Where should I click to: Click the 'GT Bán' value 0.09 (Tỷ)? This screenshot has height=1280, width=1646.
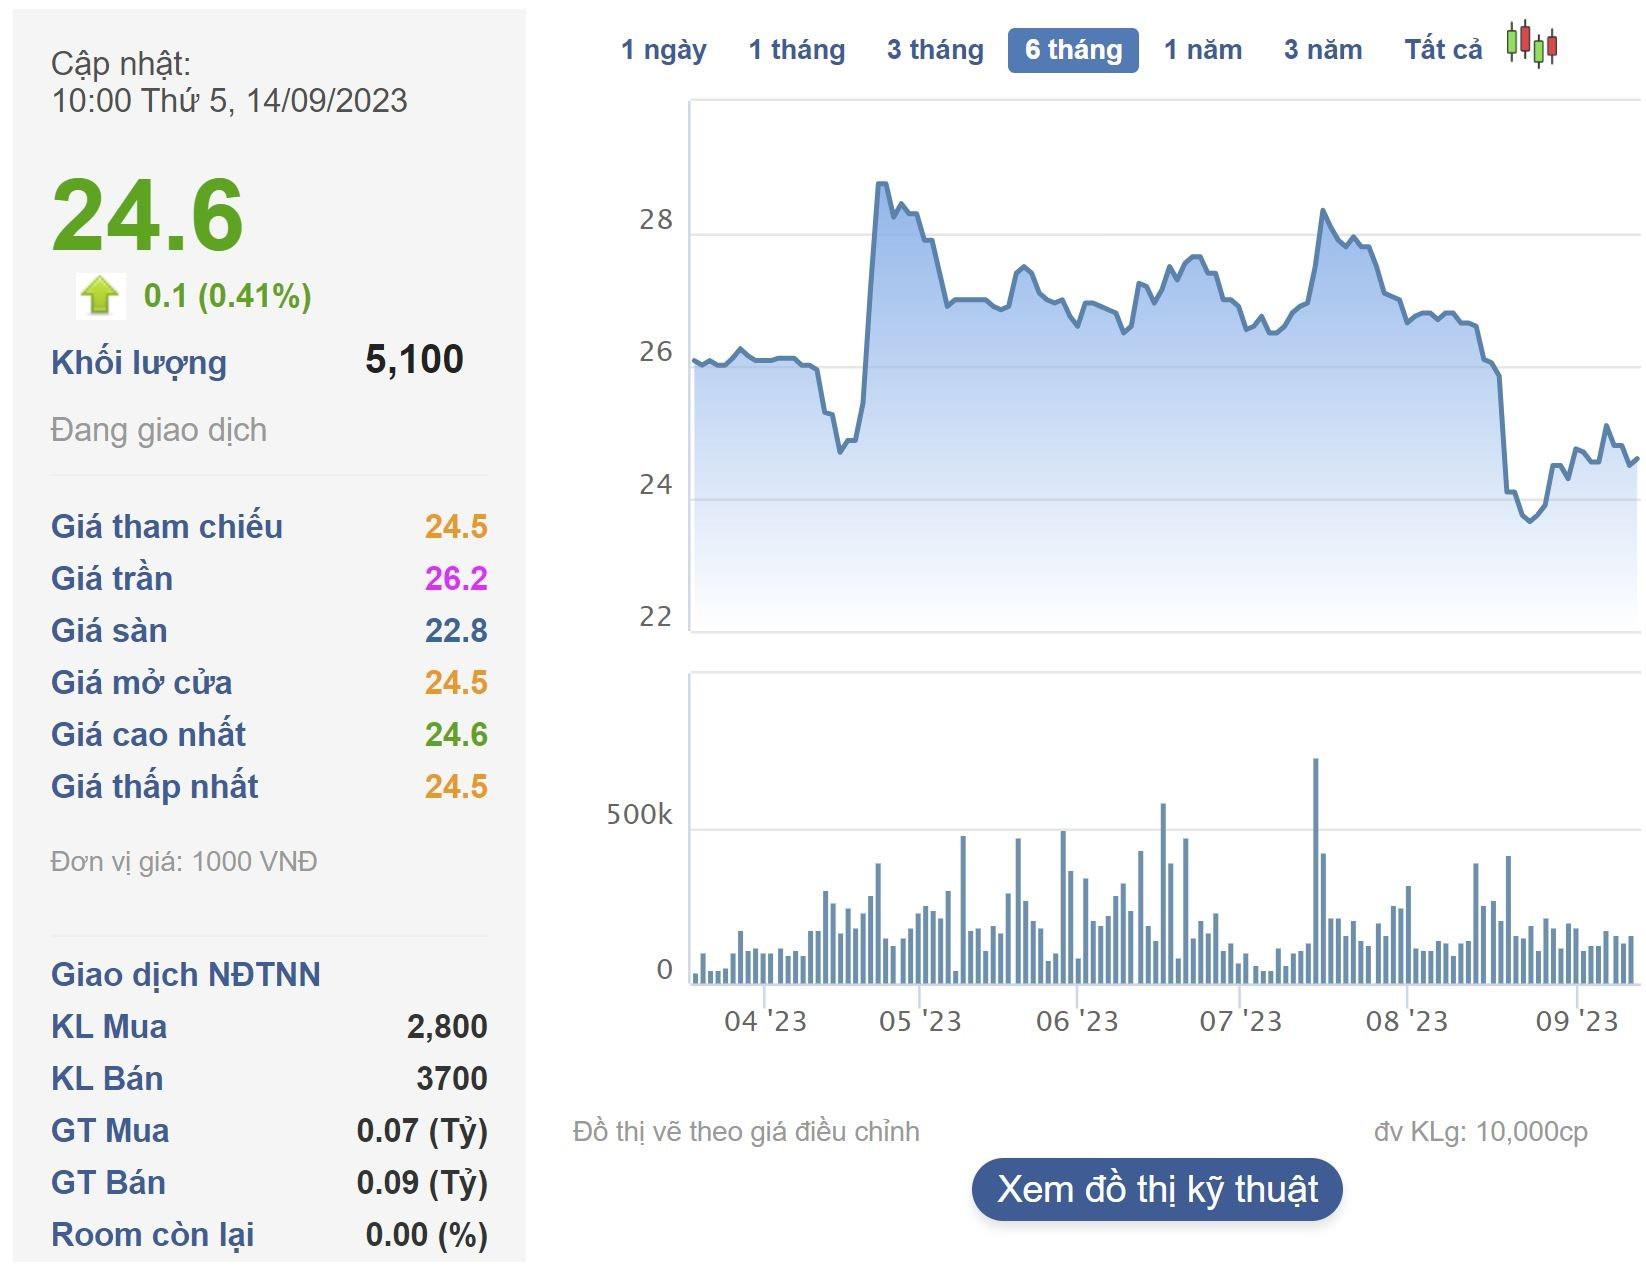[x=422, y=1182]
